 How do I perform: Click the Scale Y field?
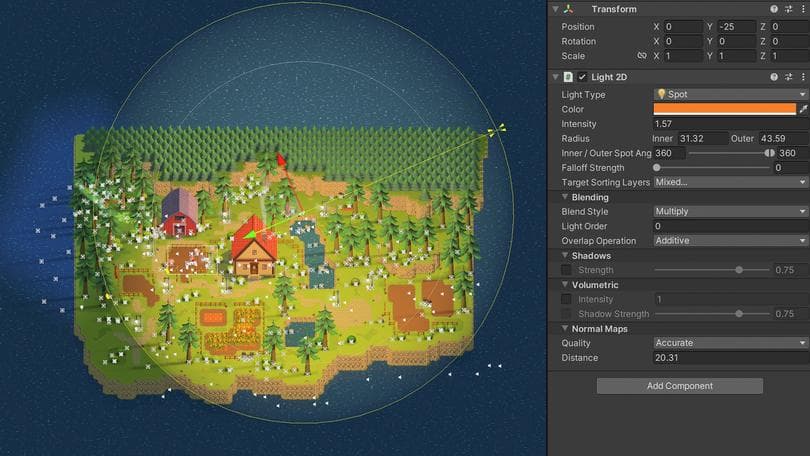click(737, 55)
